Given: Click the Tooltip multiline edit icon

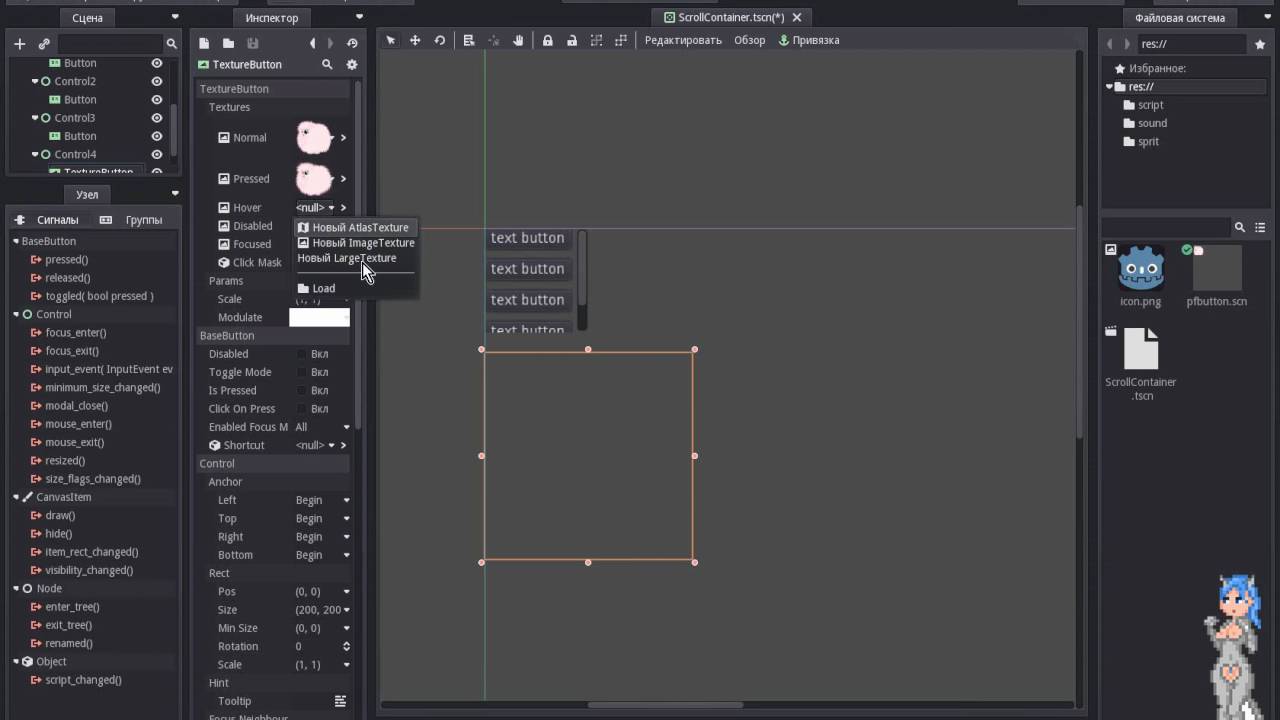Looking at the screenshot, I should coord(340,701).
